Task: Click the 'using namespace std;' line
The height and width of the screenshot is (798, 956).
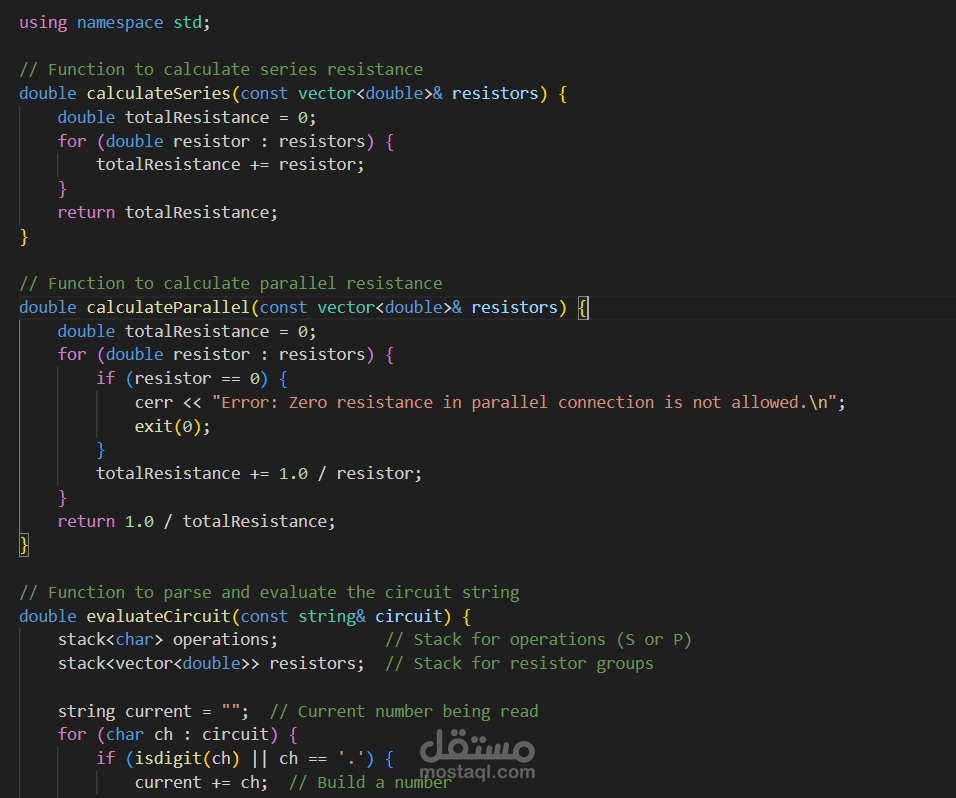Action: (x=115, y=23)
